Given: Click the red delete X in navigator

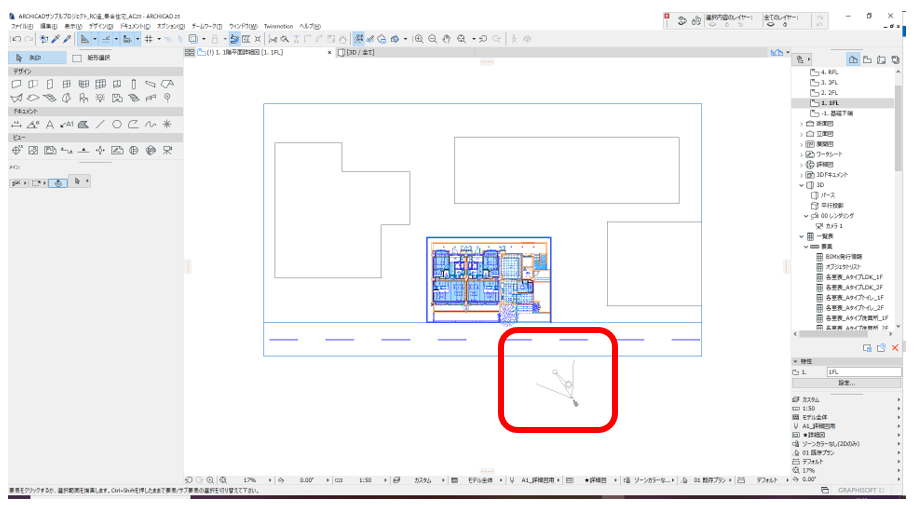Looking at the screenshot, I should 895,348.
